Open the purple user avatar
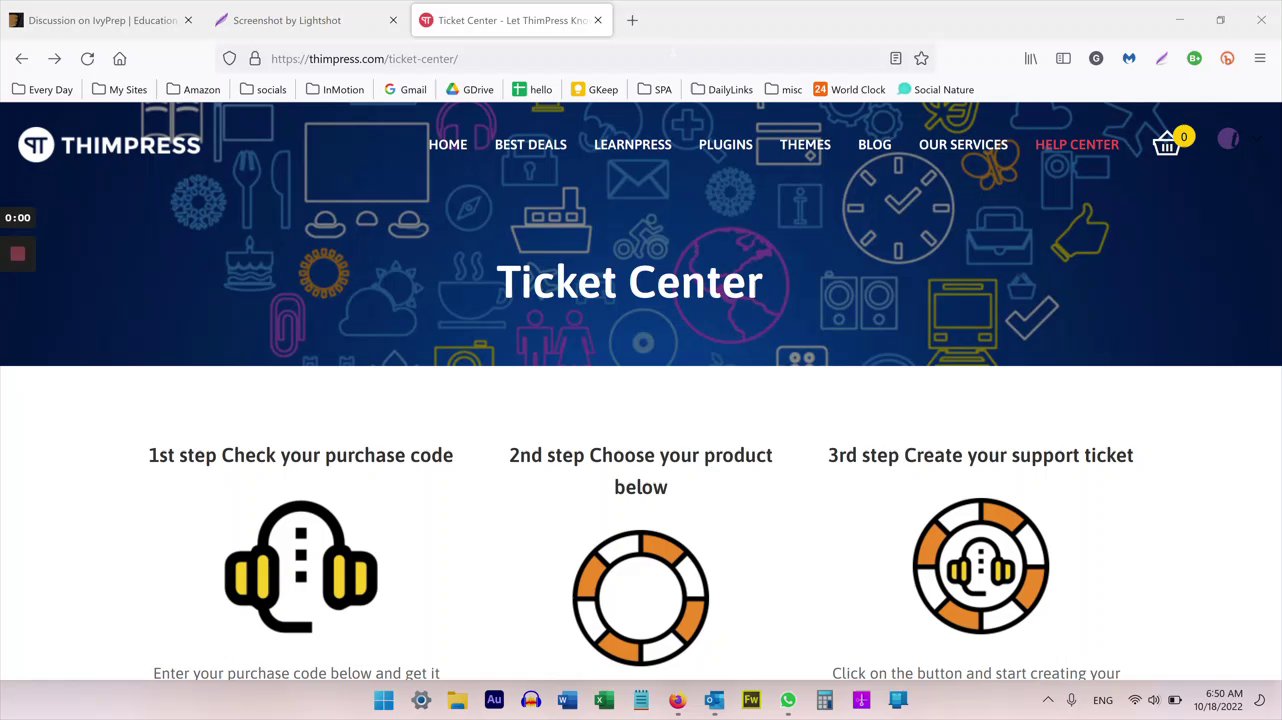1282x720 pixels. click(1228, 139)
